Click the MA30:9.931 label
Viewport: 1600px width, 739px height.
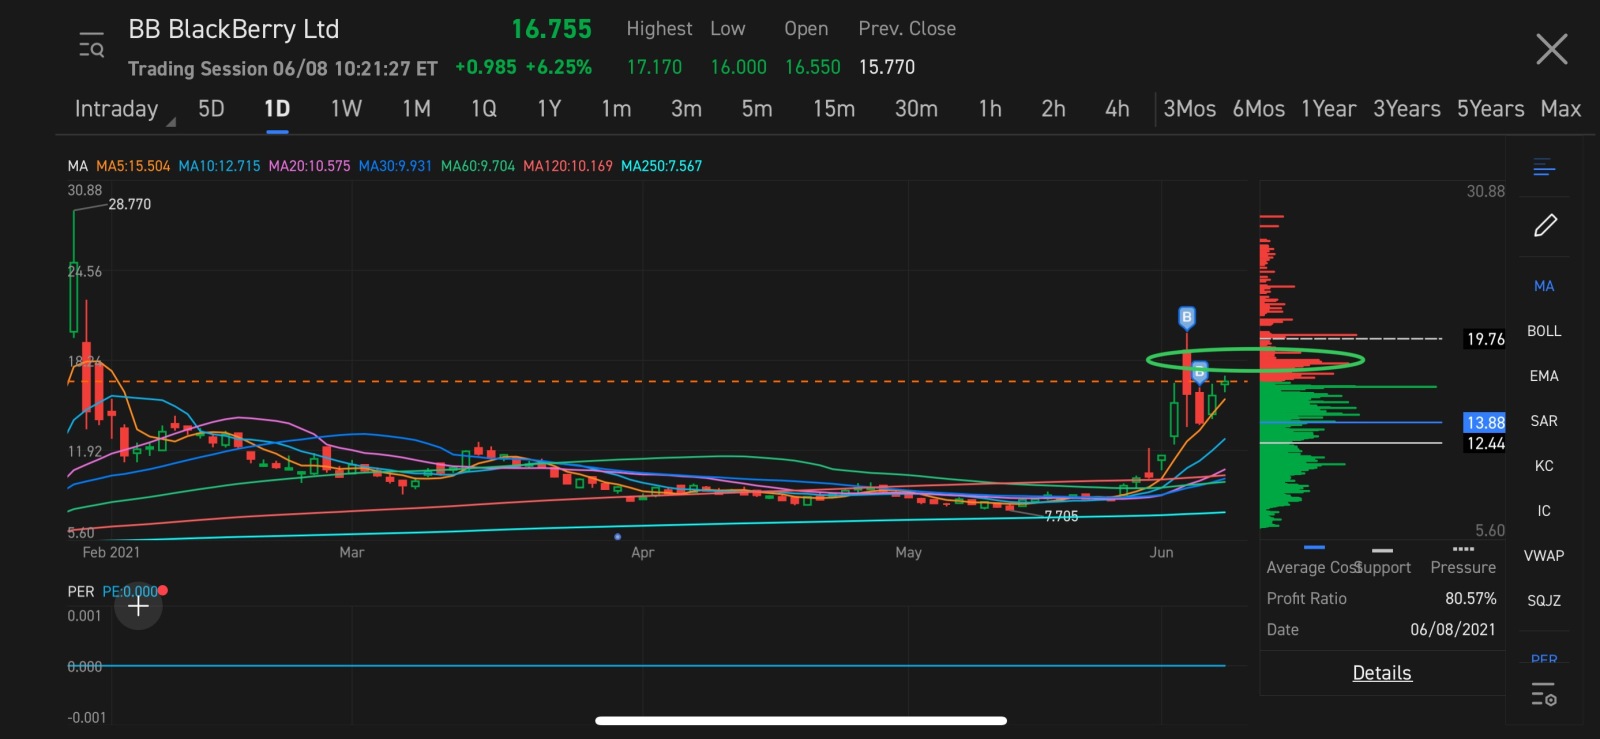coord(395,166)
